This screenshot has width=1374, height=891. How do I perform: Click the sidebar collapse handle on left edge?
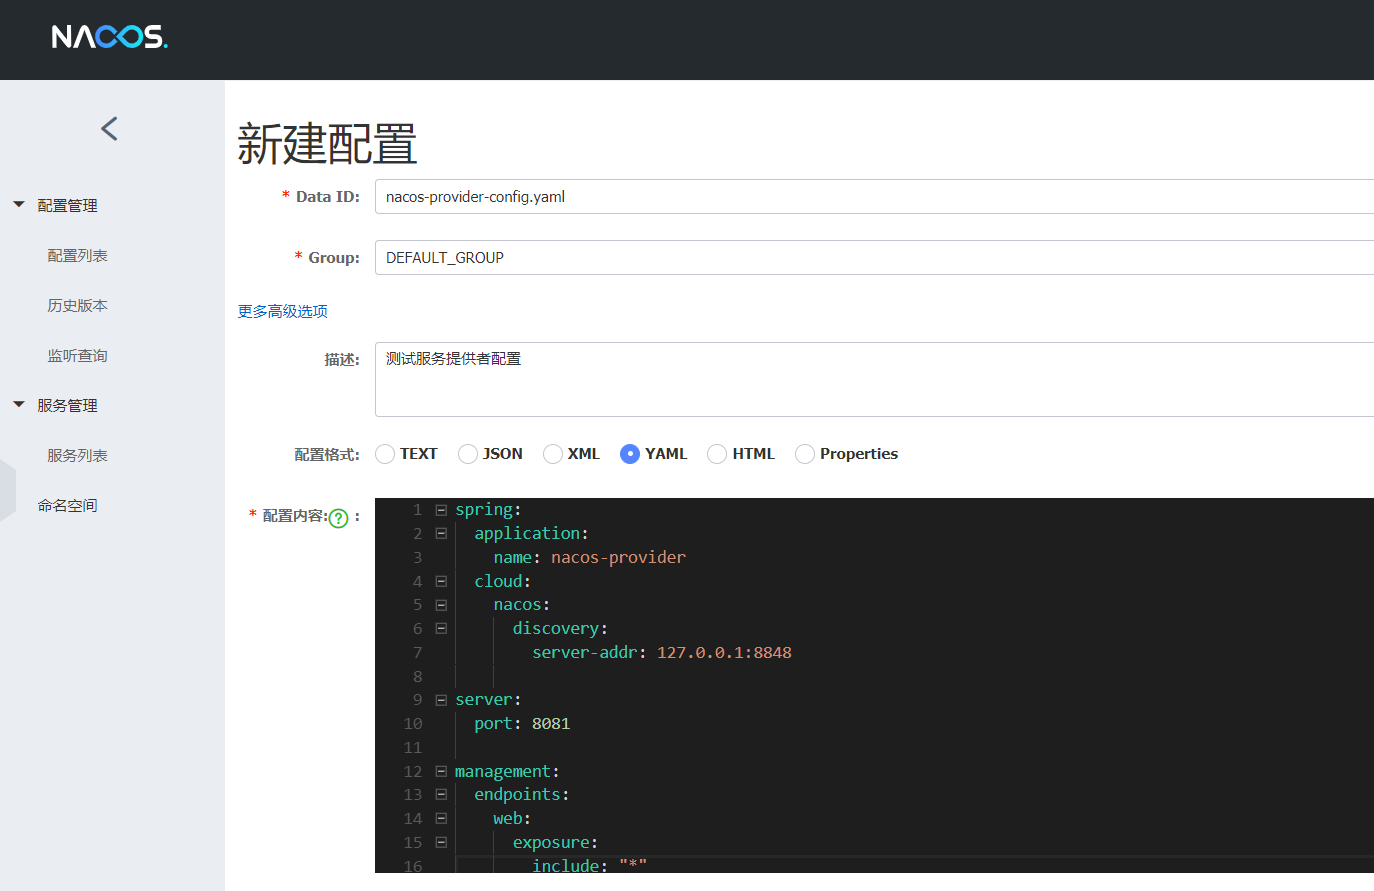click(8, 490)
